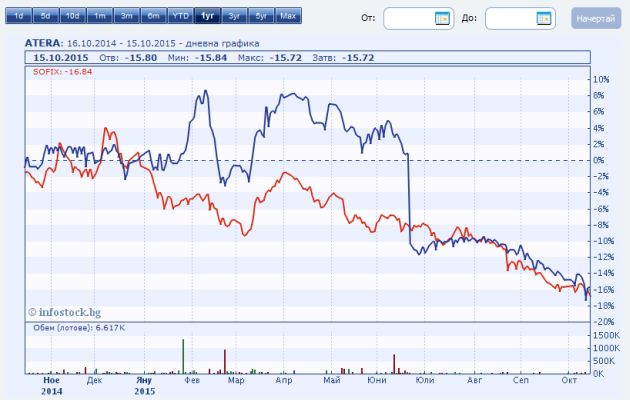Click the Апр month axis label

[284, 380]
